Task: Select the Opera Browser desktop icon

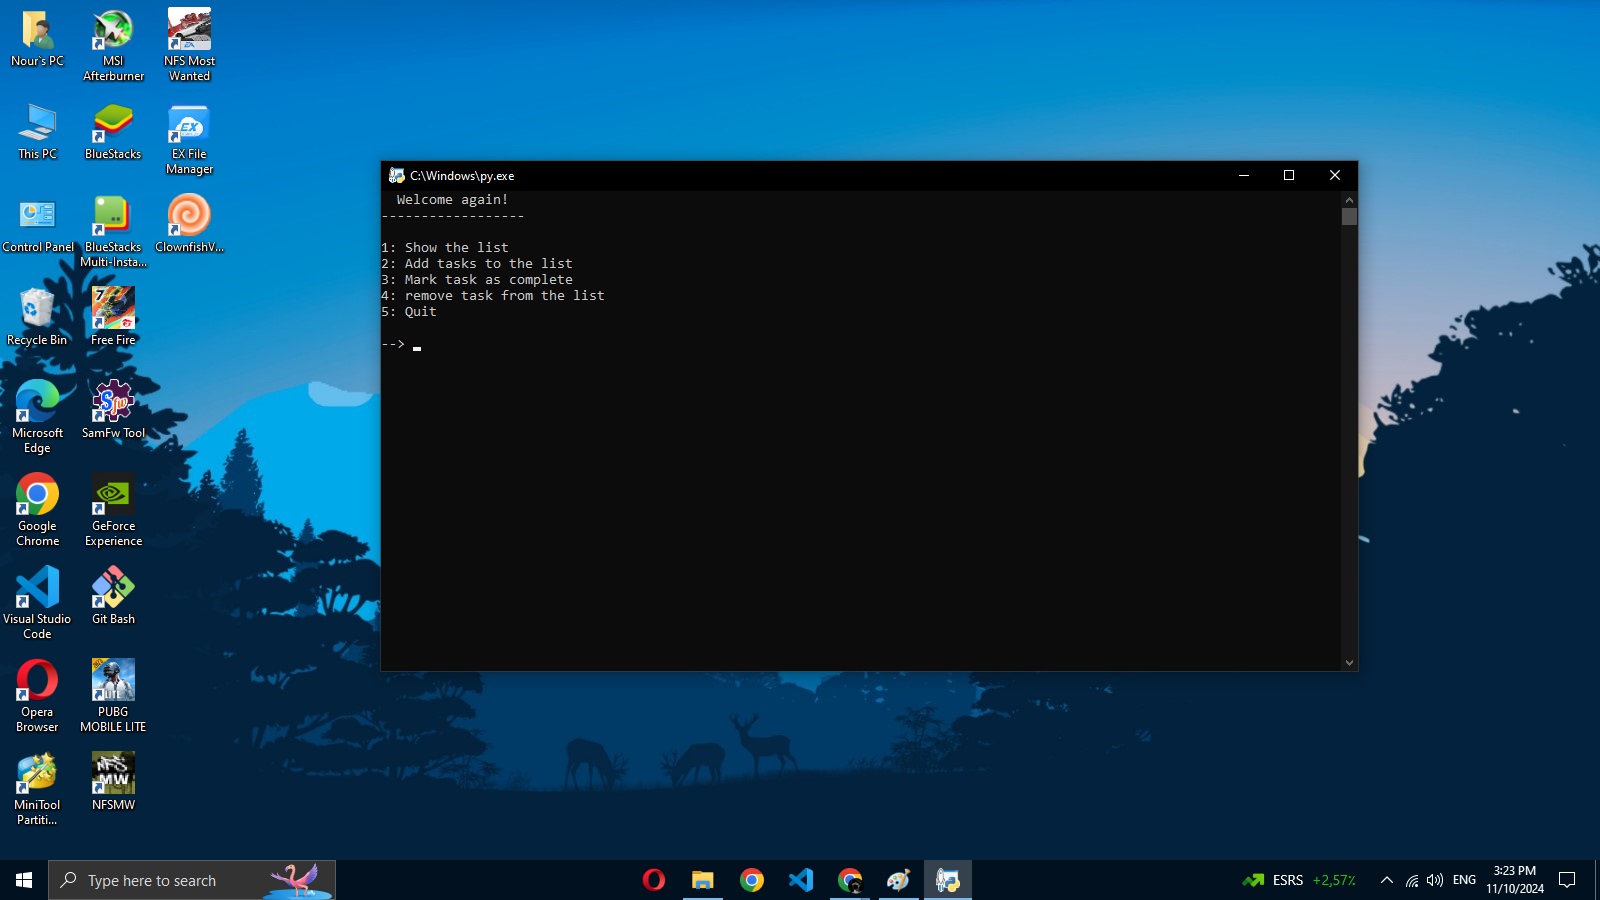Action: 37,697
